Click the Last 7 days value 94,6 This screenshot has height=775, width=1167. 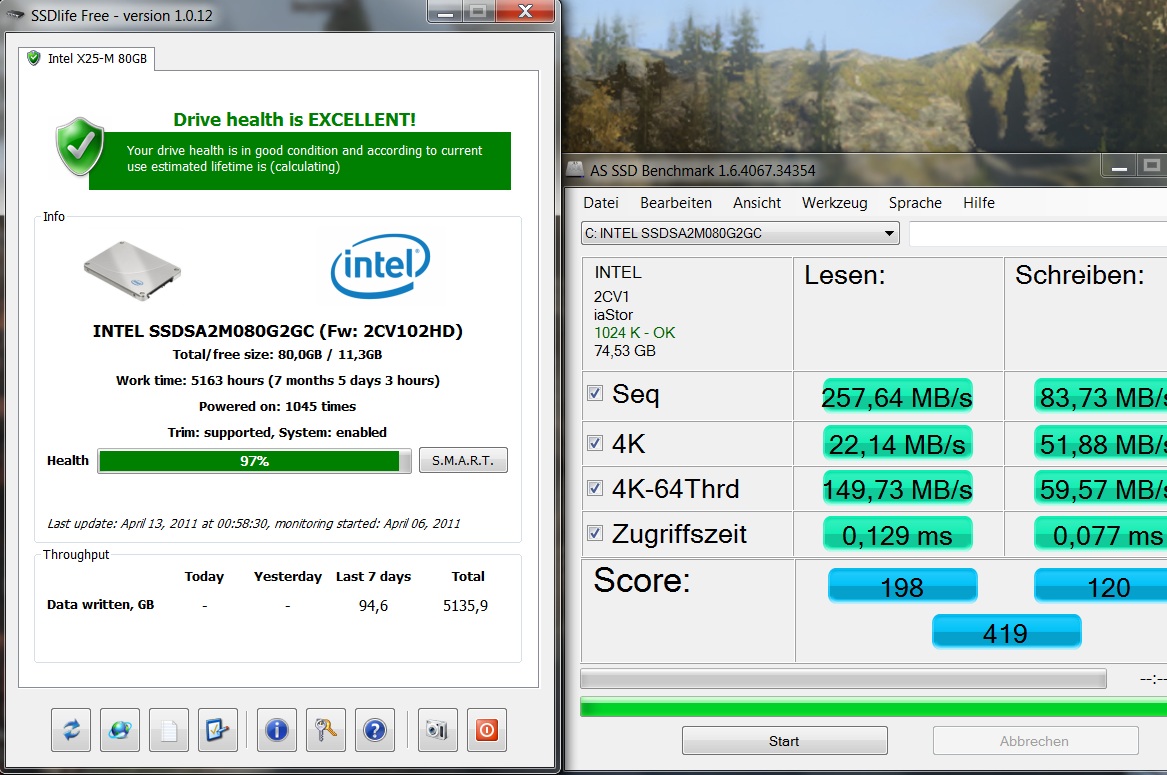tap(373, 605)
